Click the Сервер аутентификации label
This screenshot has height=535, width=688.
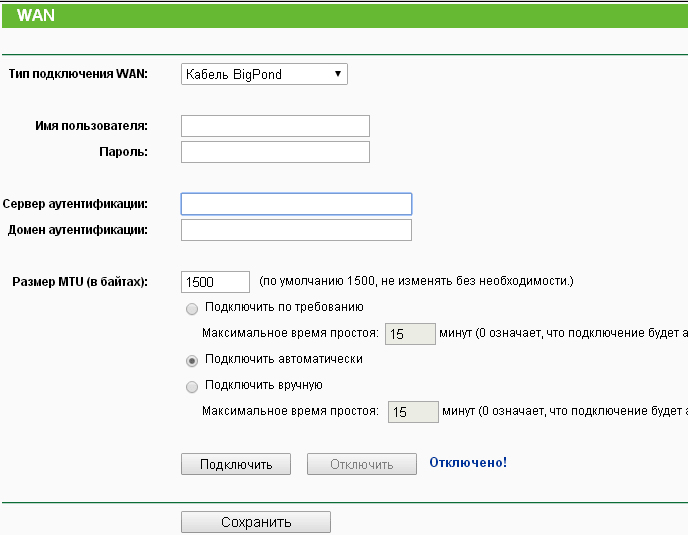75,204
